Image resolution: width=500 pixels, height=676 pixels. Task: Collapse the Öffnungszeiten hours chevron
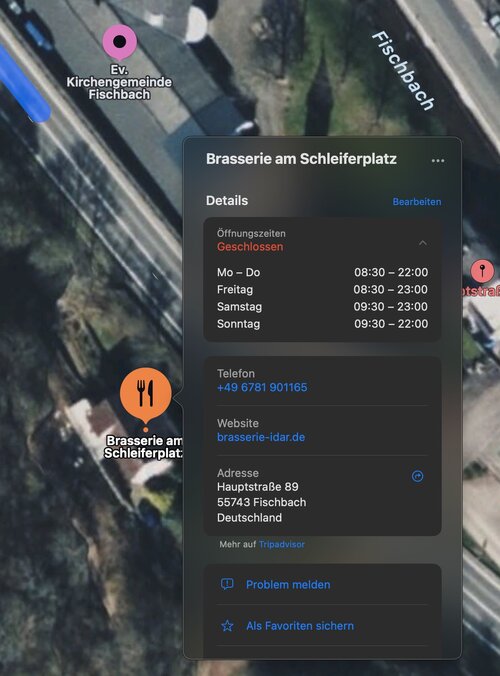[x=423, y=243]
